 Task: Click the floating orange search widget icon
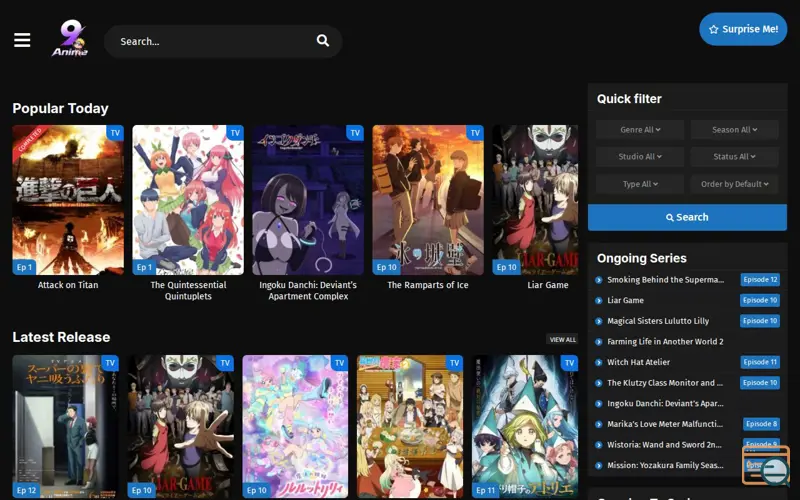(766, 465)
